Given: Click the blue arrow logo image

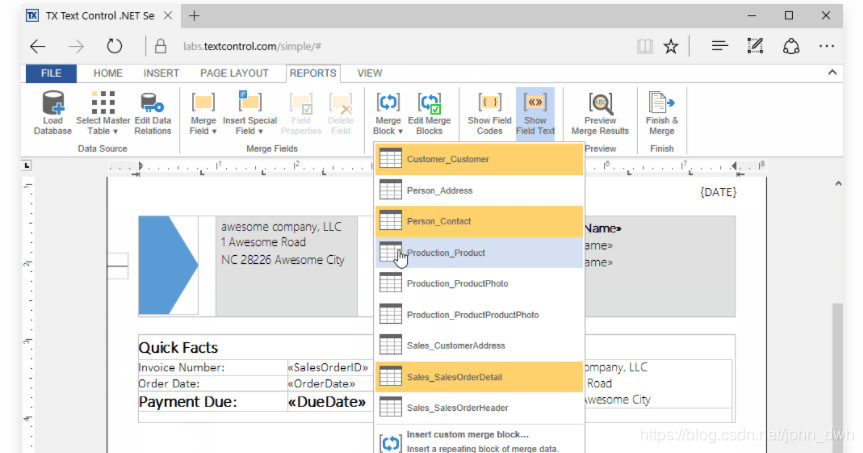Looking at the screenshot, I should 168,265.
